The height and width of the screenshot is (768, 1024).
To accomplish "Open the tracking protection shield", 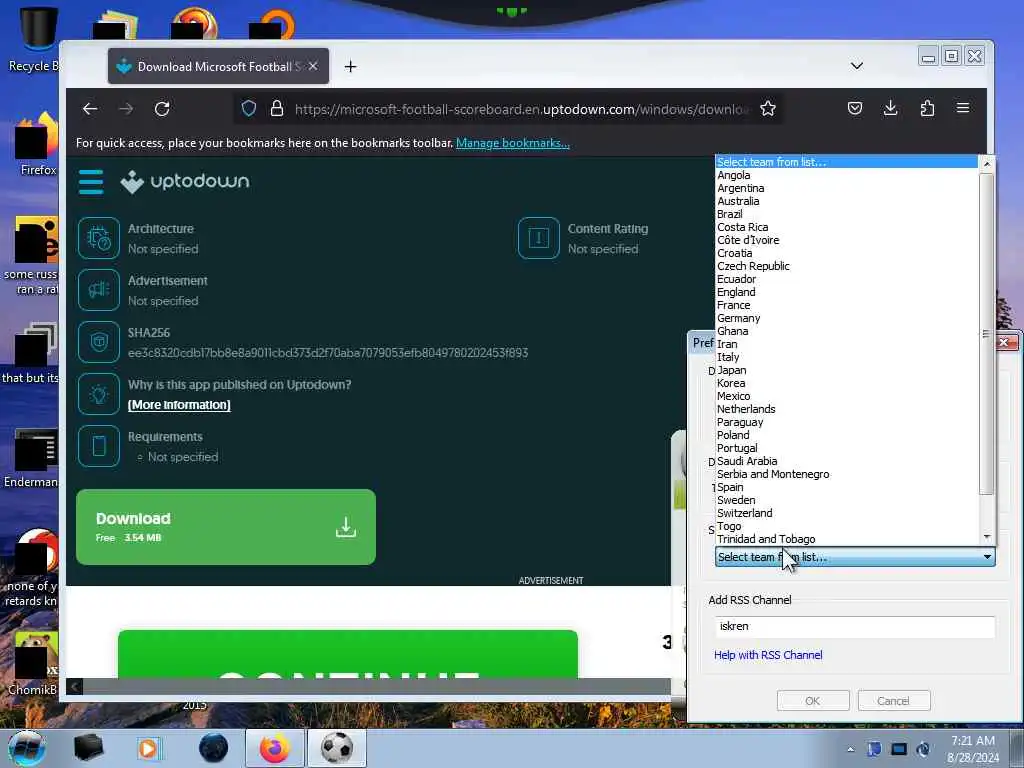I will [249, 108].
